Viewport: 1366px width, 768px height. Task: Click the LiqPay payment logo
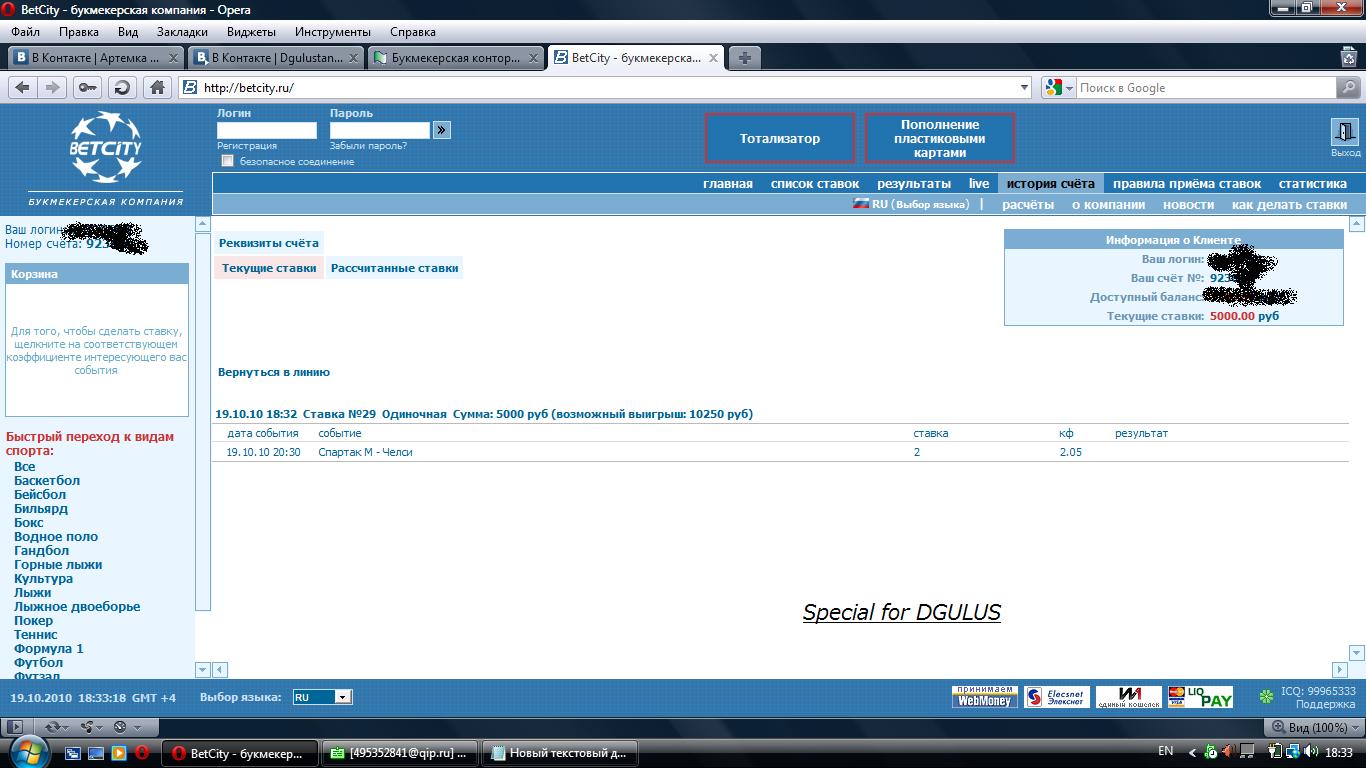click(x=1200, y=697)
